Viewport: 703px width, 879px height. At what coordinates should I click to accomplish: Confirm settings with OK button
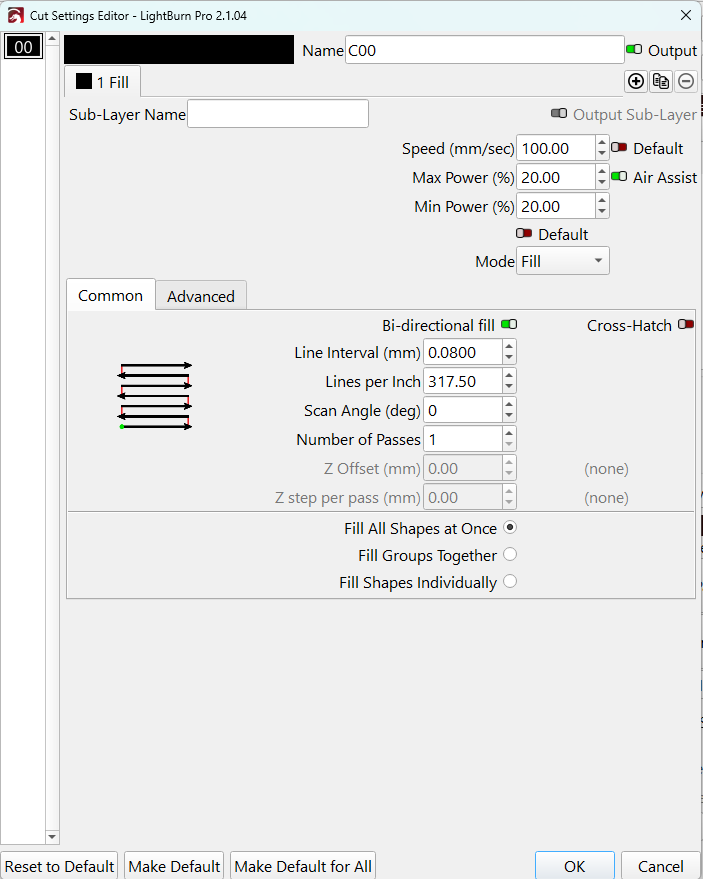(x=575, y=866)
